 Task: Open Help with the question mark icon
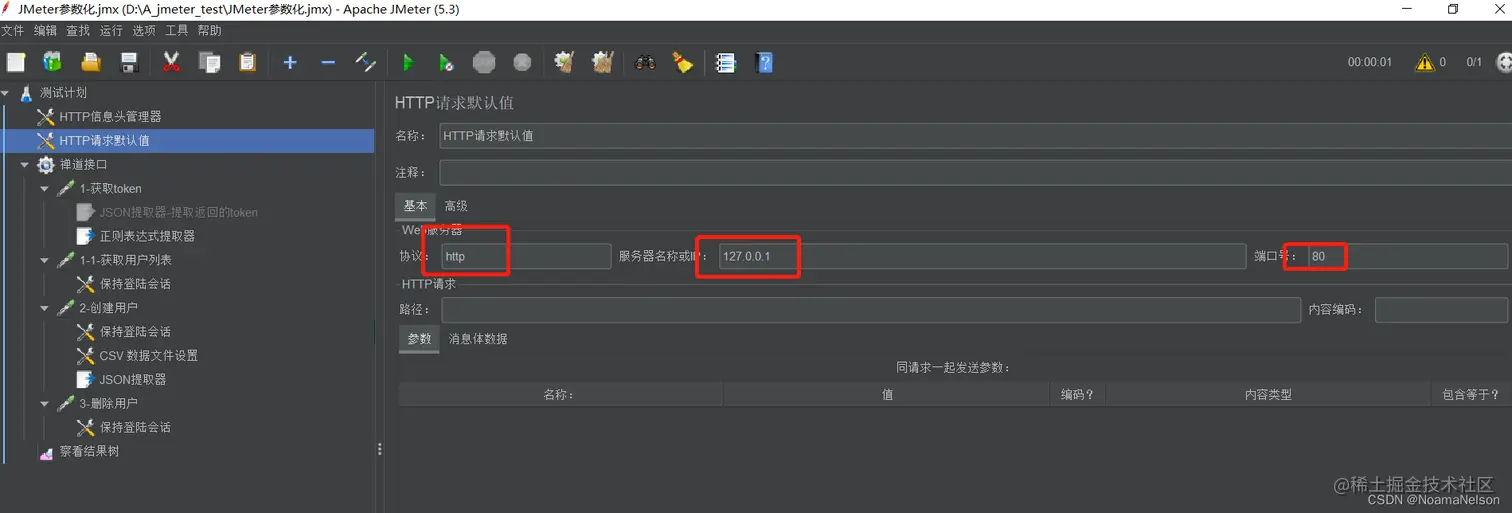click(764, 62)
